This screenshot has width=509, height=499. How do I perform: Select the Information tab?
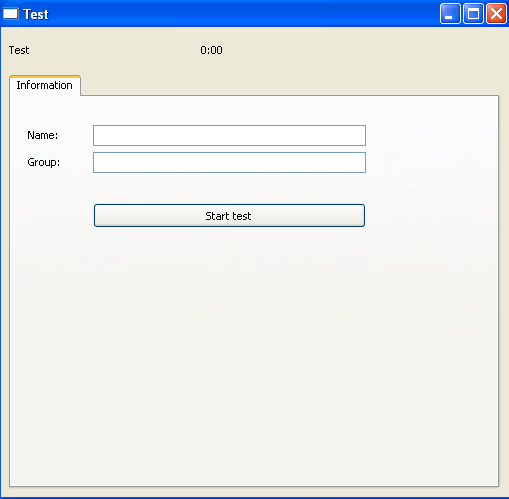coord(45,85)
